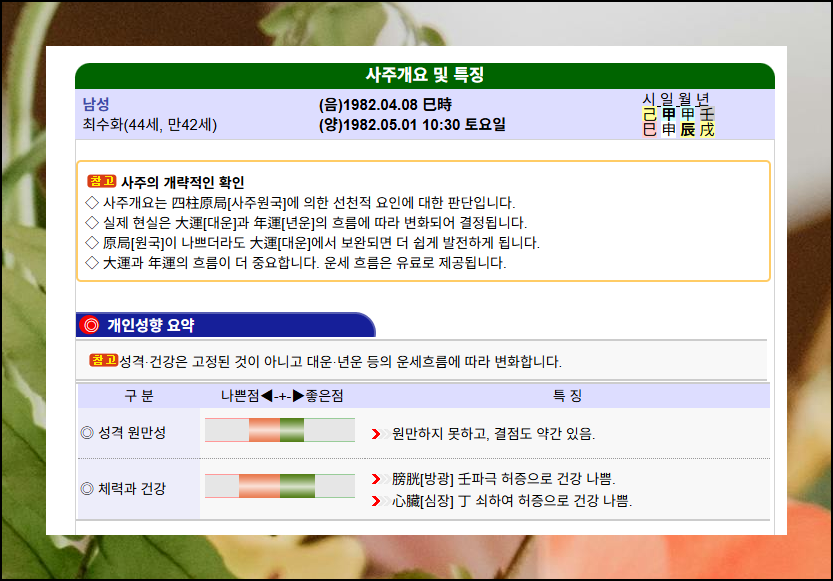Click the 참고 badge before 성격·건강은 고정된
833x581 pixels.
coord(103,361)
